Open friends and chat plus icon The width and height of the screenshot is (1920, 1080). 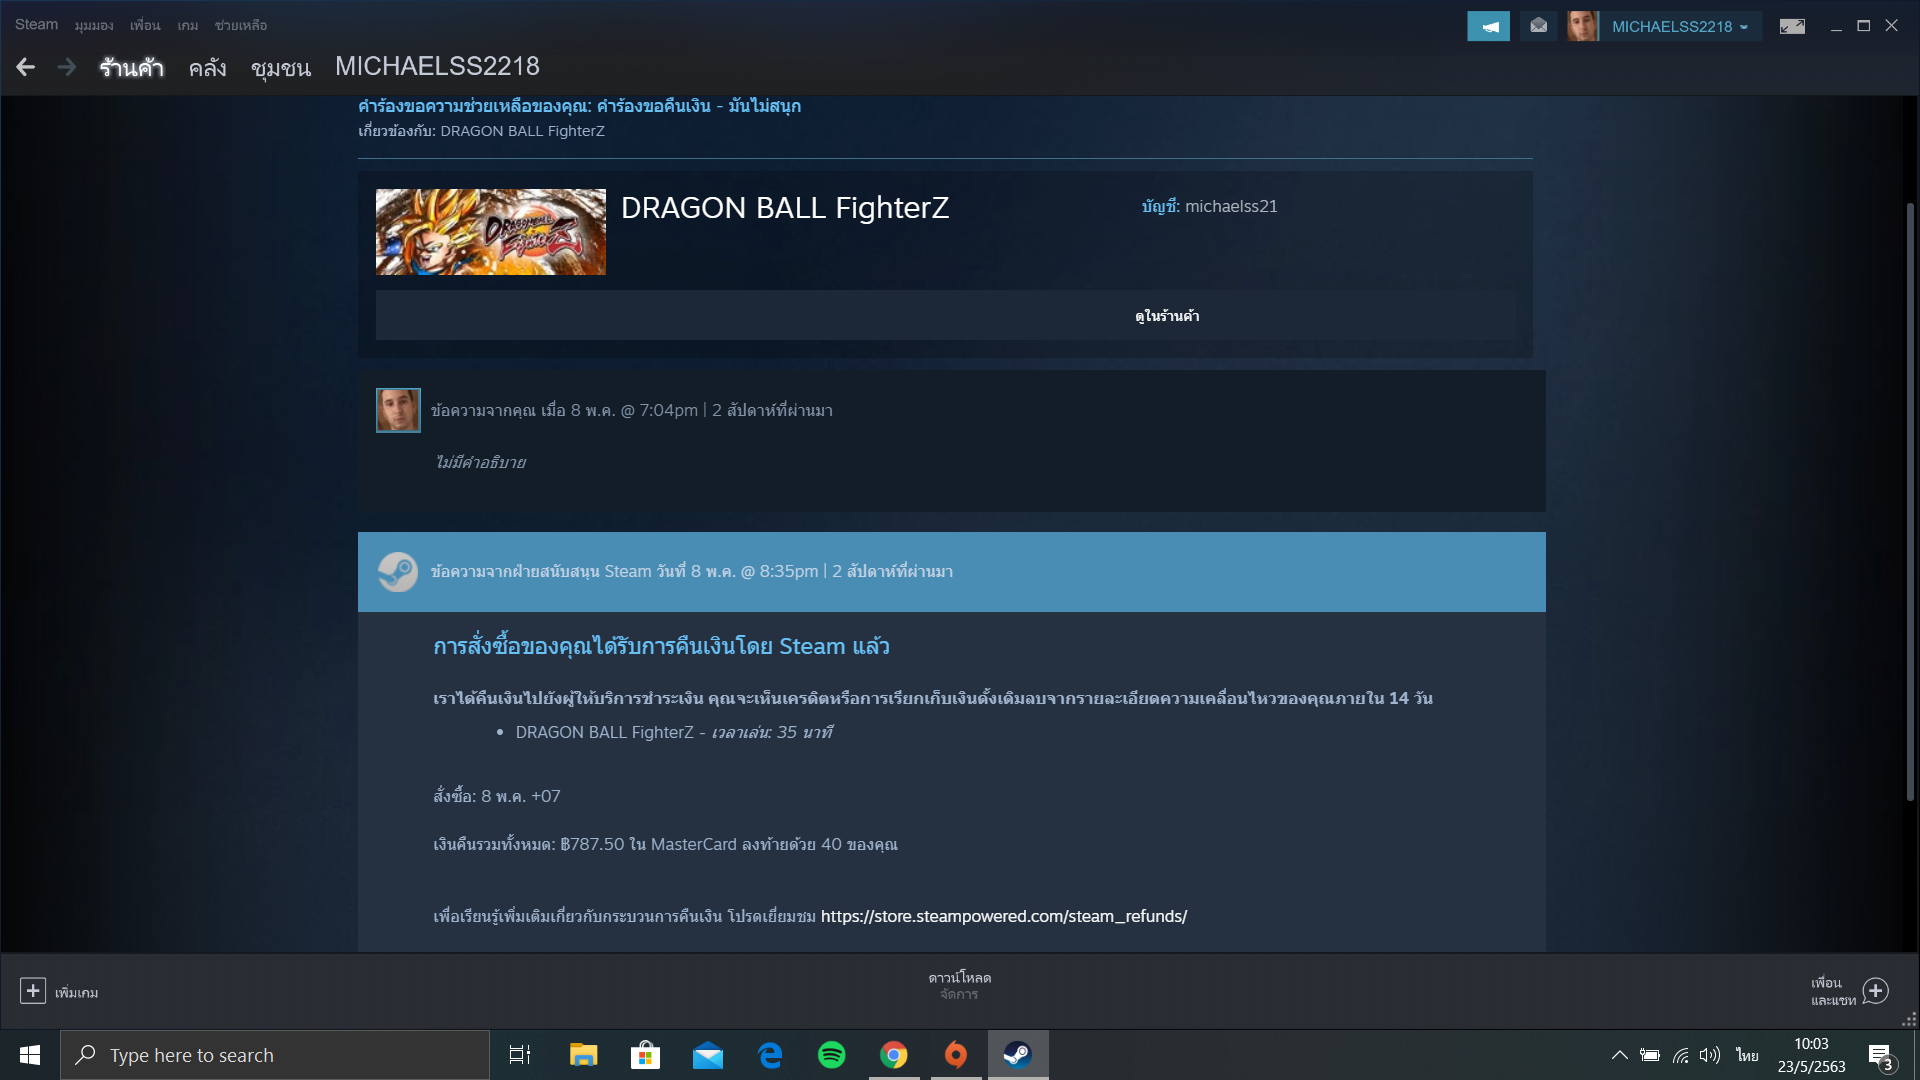point(1875,990)
